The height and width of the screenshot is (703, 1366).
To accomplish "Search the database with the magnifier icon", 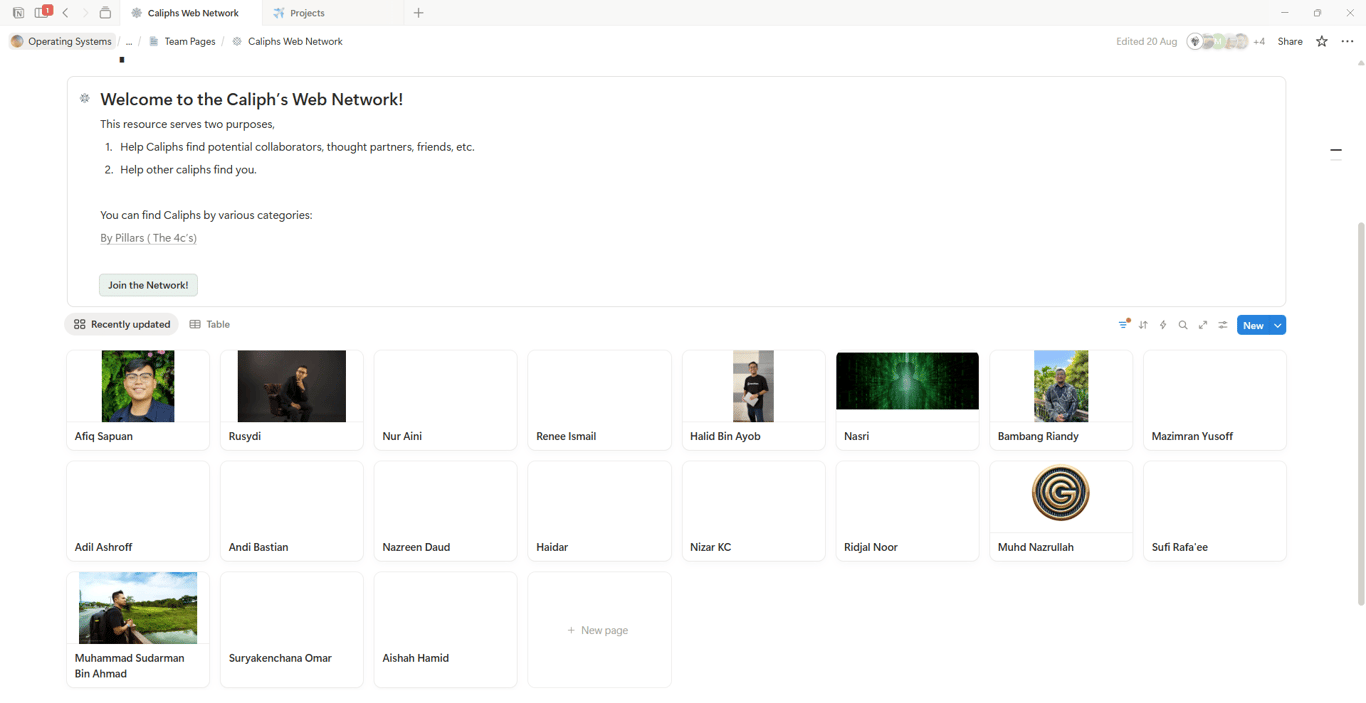I will click(1183, 325).
